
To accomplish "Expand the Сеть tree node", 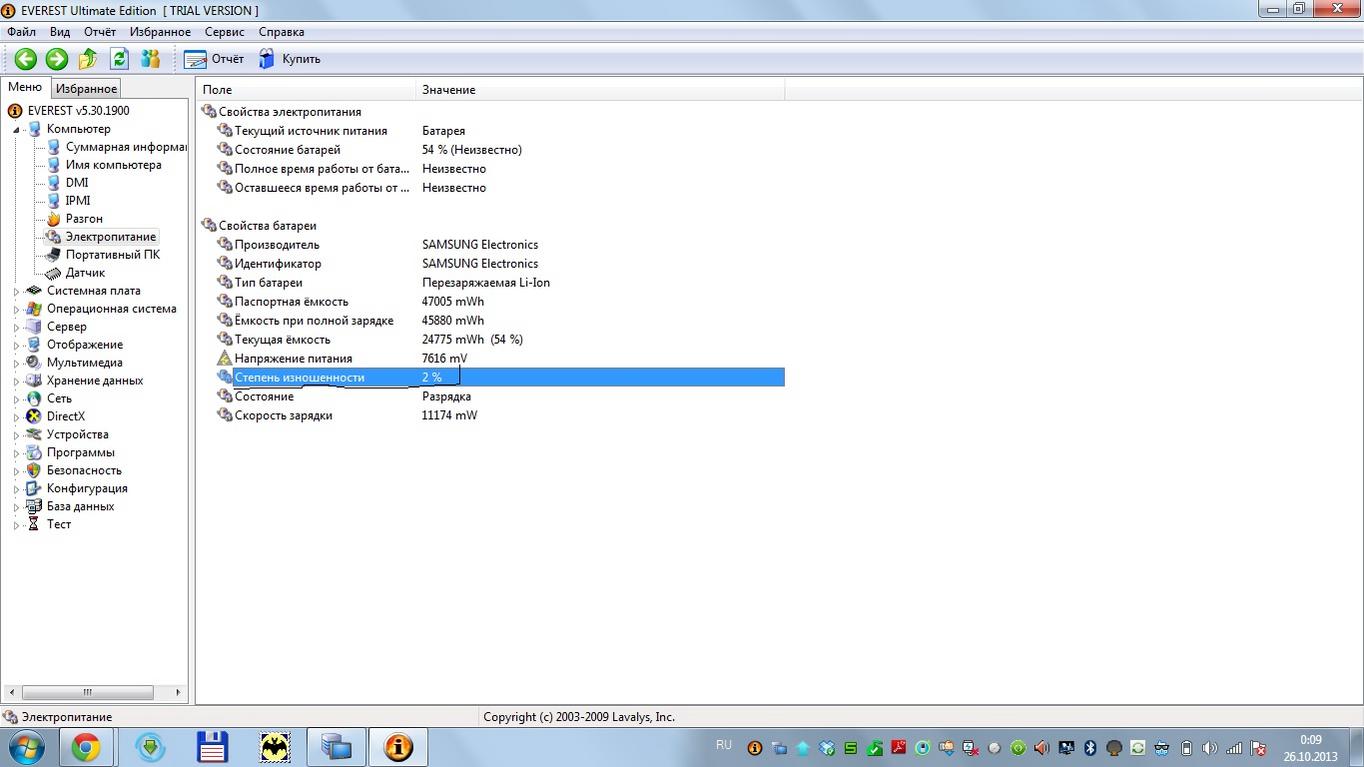I will click(16, 399).
